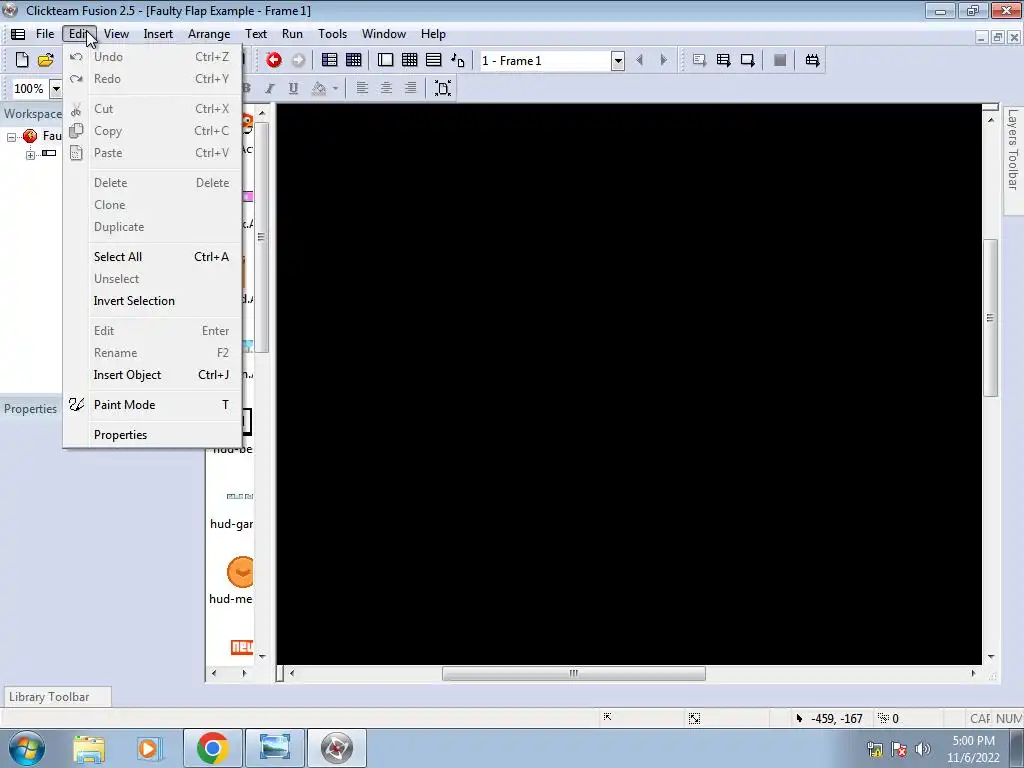Screen dimensions: 1024x768
Task: Open the Help menu
Action: 433,34
